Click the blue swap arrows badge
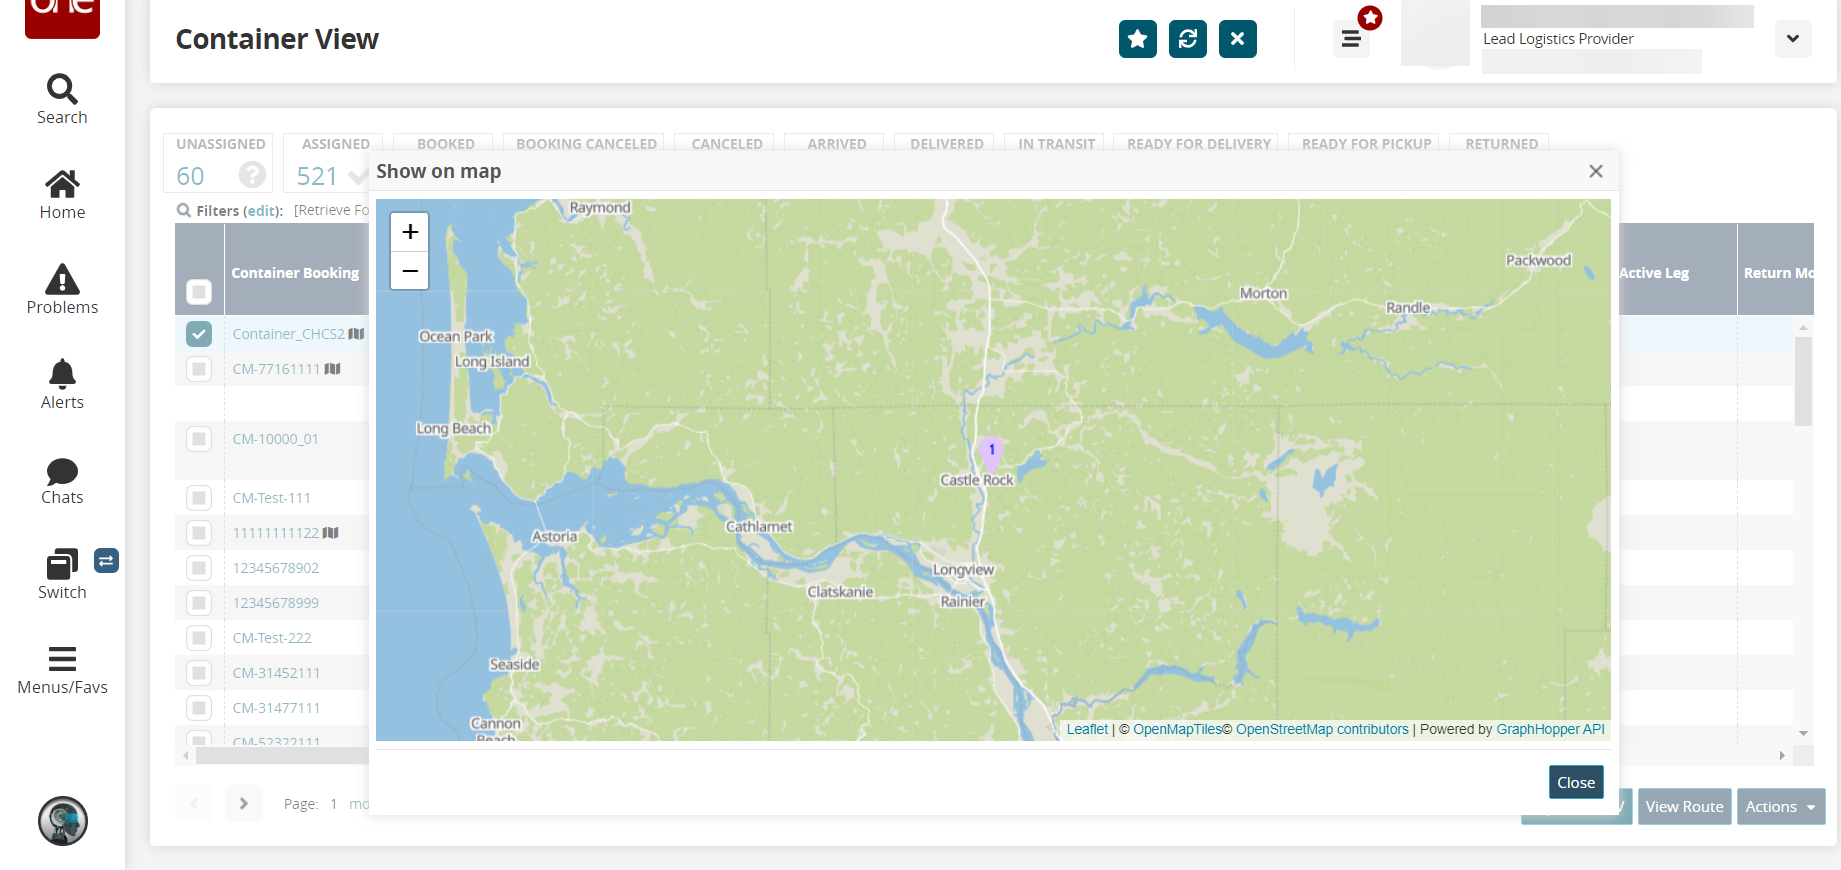The height and width of the screenshot is (870, 1841). coord(106,561)
